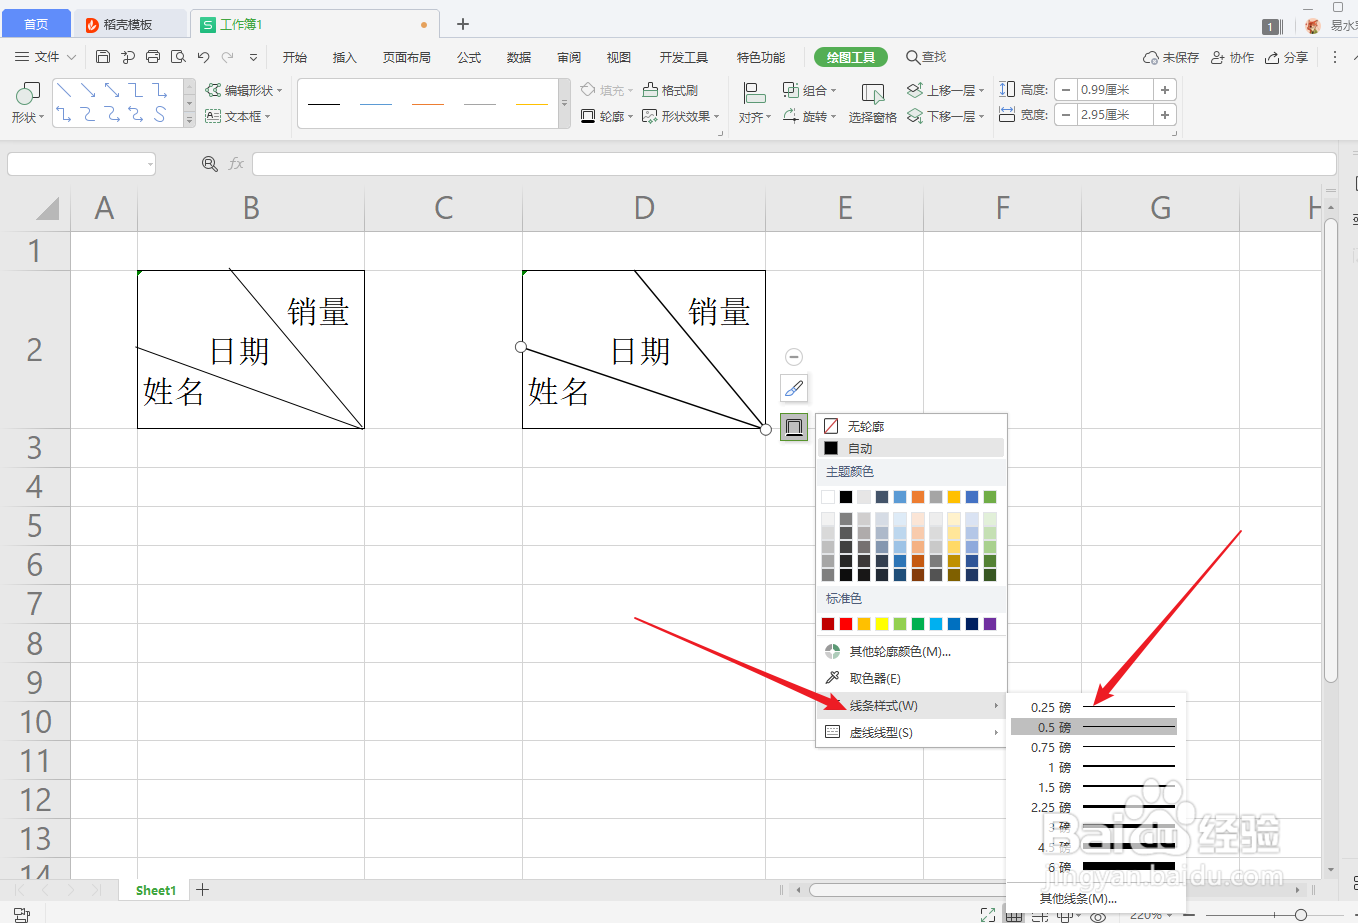The height and width of the screenshot is (923, 1358).
Task: Click 分享 share button
Action: (1286, 57)
